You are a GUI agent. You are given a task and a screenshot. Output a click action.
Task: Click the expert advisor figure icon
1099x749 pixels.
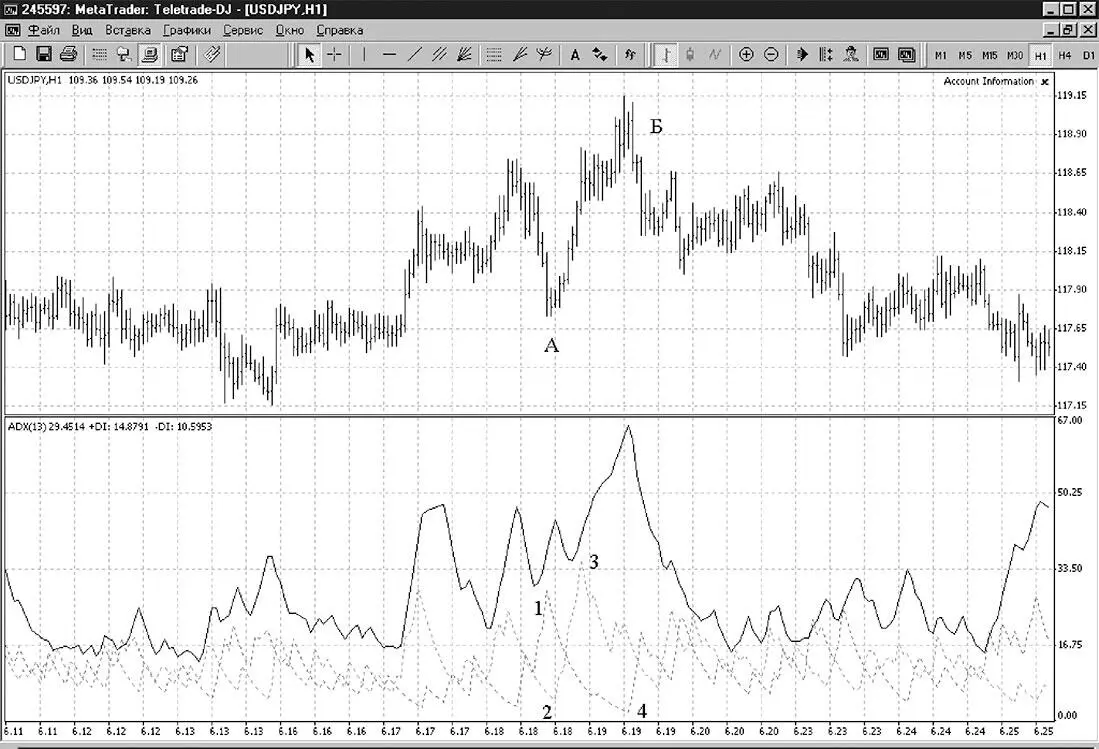tap(851, 54)
